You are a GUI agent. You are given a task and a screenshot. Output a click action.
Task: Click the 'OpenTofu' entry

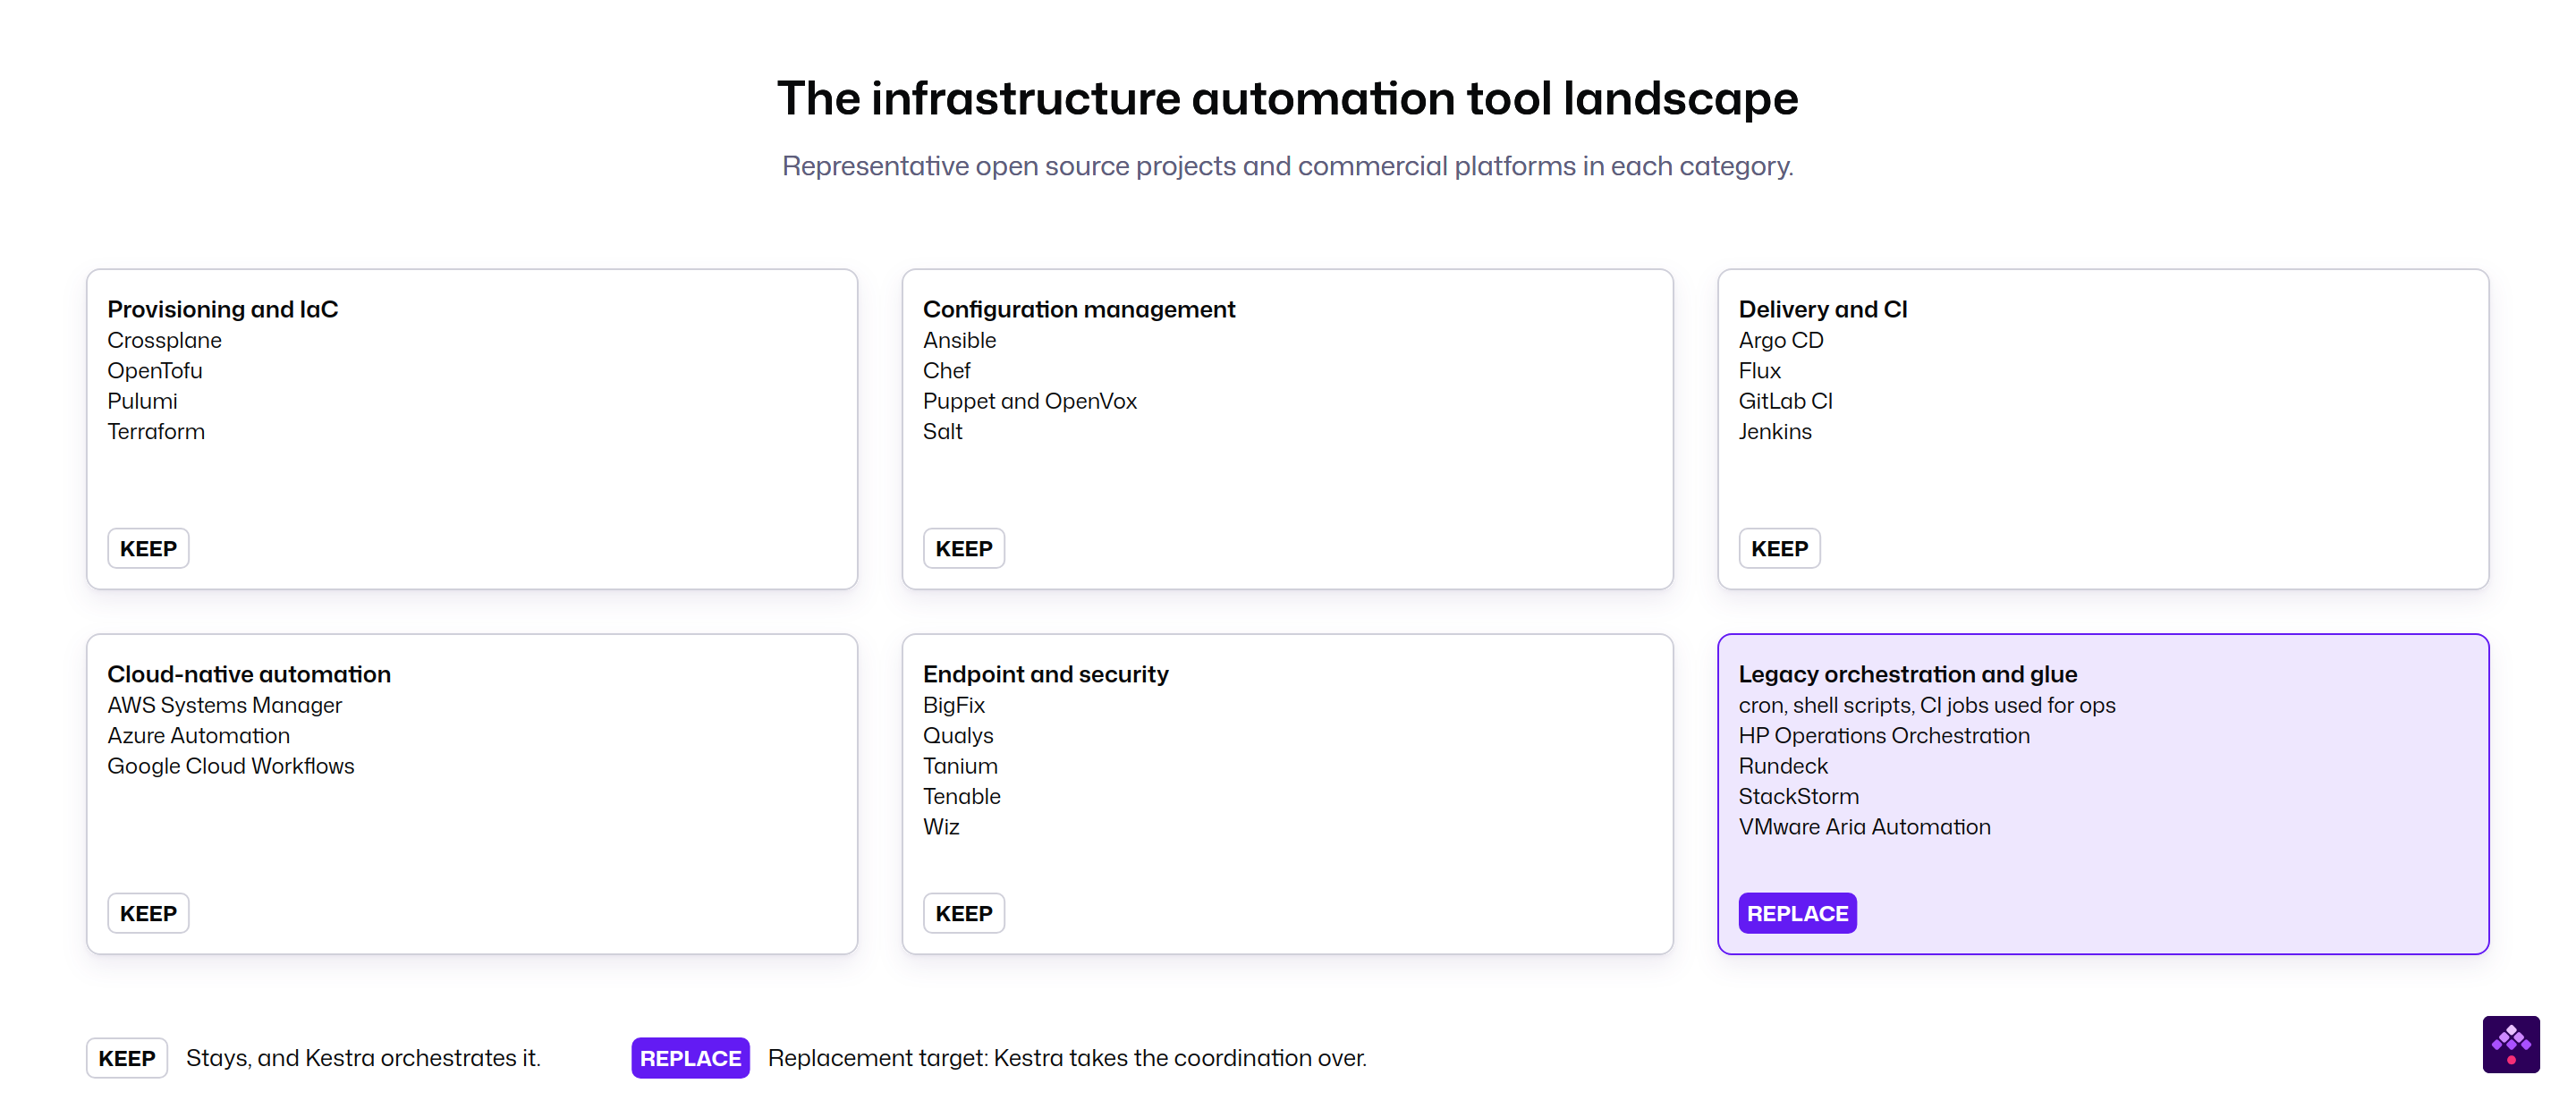coord(155,371)
